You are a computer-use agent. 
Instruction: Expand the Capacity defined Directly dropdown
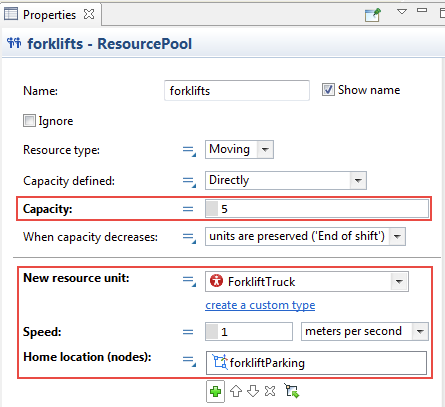[358, 180]
